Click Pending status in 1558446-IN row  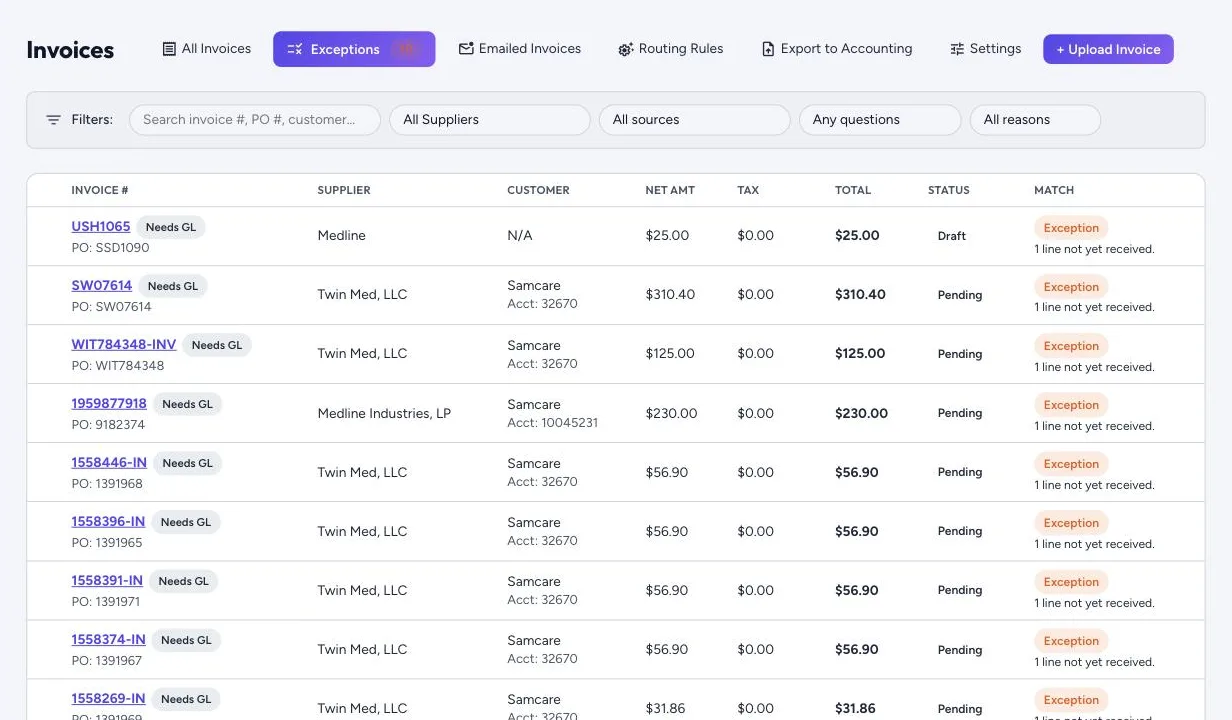click(960, 472)
